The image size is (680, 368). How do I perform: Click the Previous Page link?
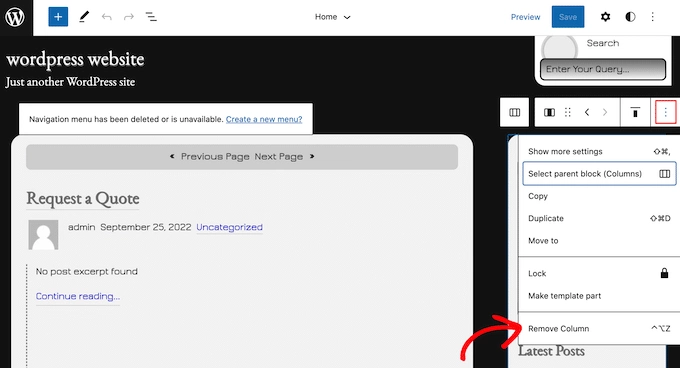(210, 156)
